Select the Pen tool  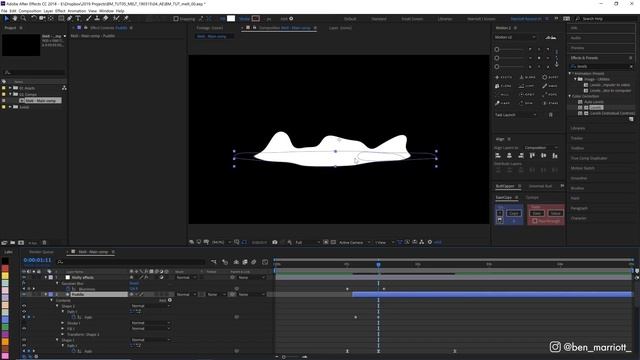pos(70,18)
